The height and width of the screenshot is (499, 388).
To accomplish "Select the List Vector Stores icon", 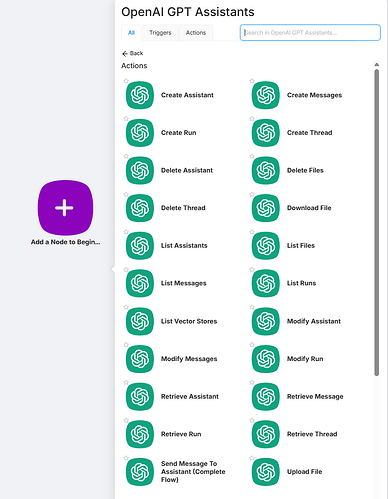I will (x=140, y=321).
